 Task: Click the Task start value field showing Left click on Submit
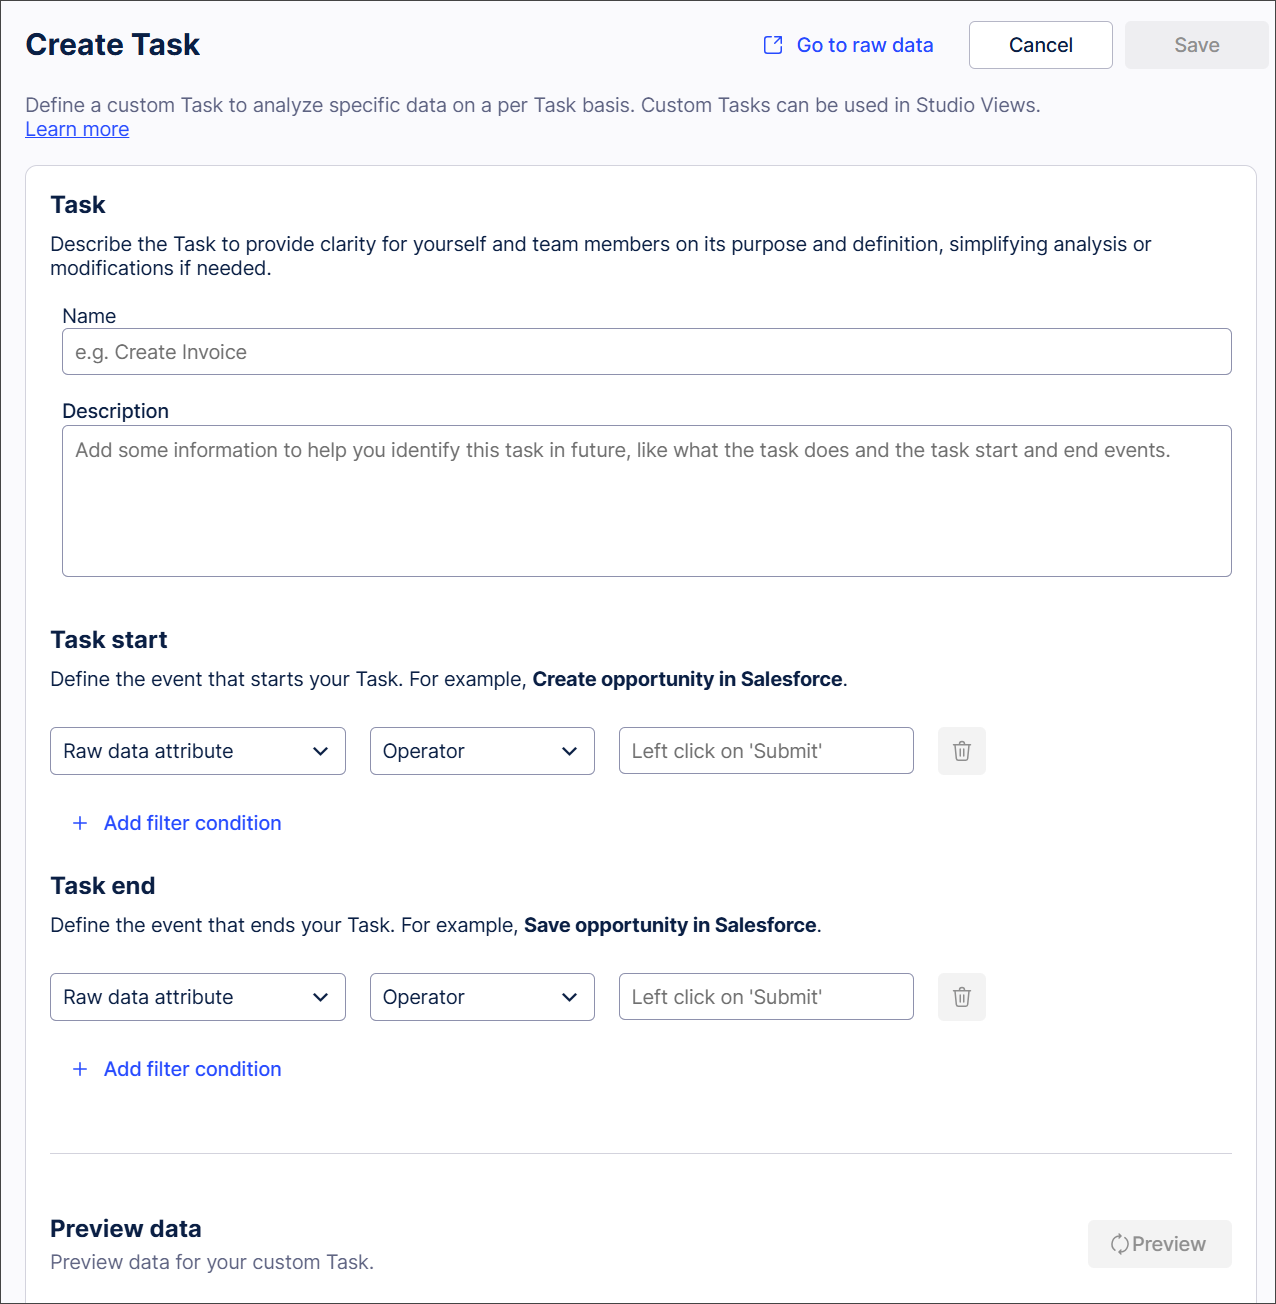[x=766, y=751]
